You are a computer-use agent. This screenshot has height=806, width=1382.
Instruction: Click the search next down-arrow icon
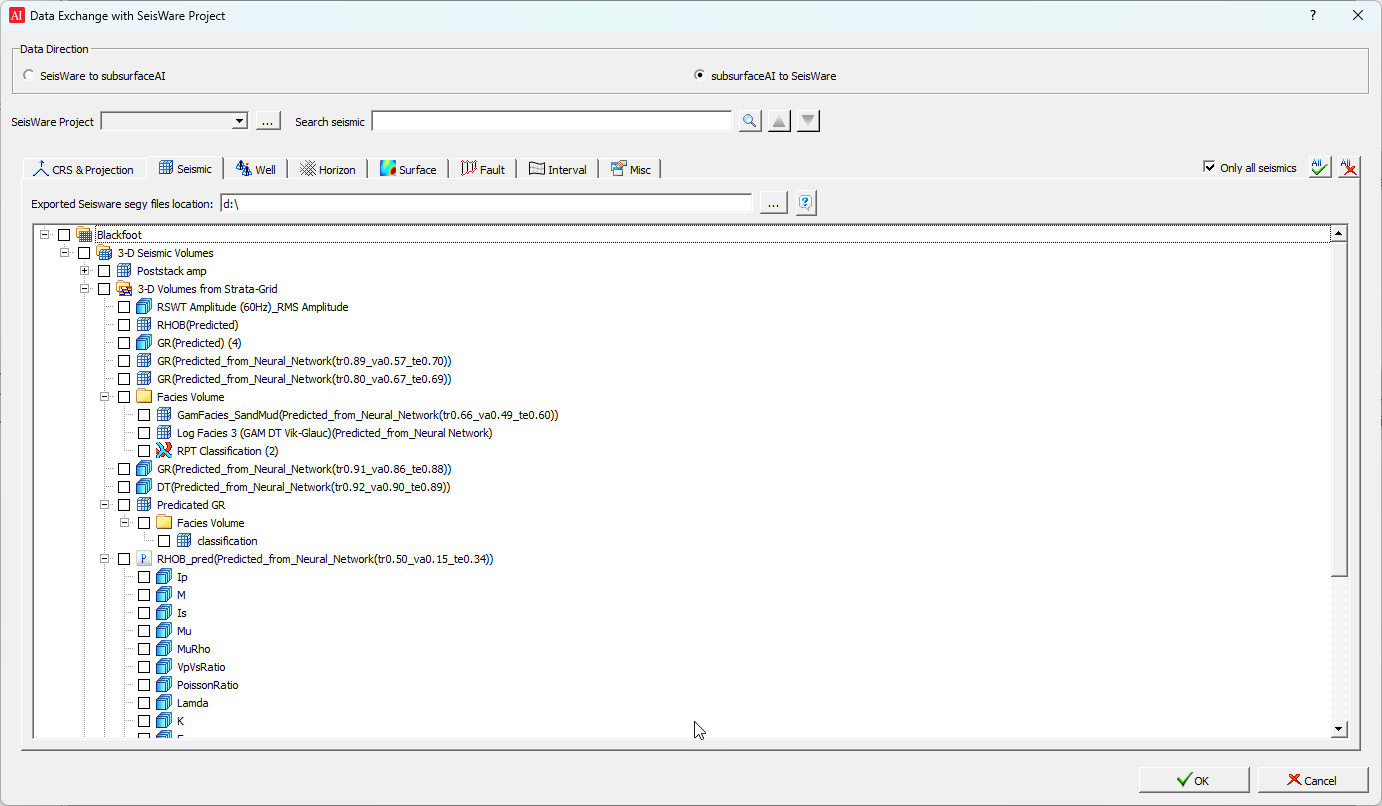coord(809,121)
